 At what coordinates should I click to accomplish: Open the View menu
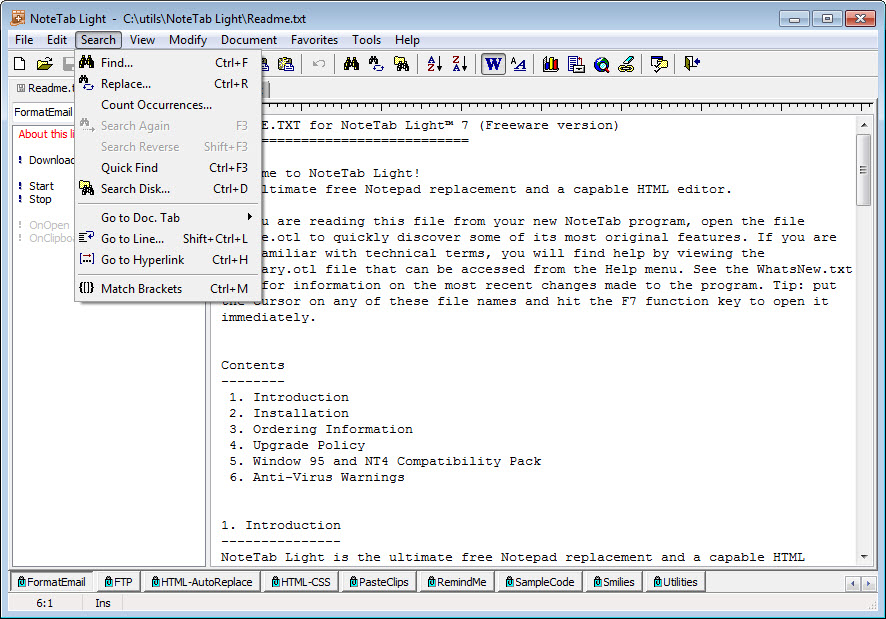(x=142, y=40)
